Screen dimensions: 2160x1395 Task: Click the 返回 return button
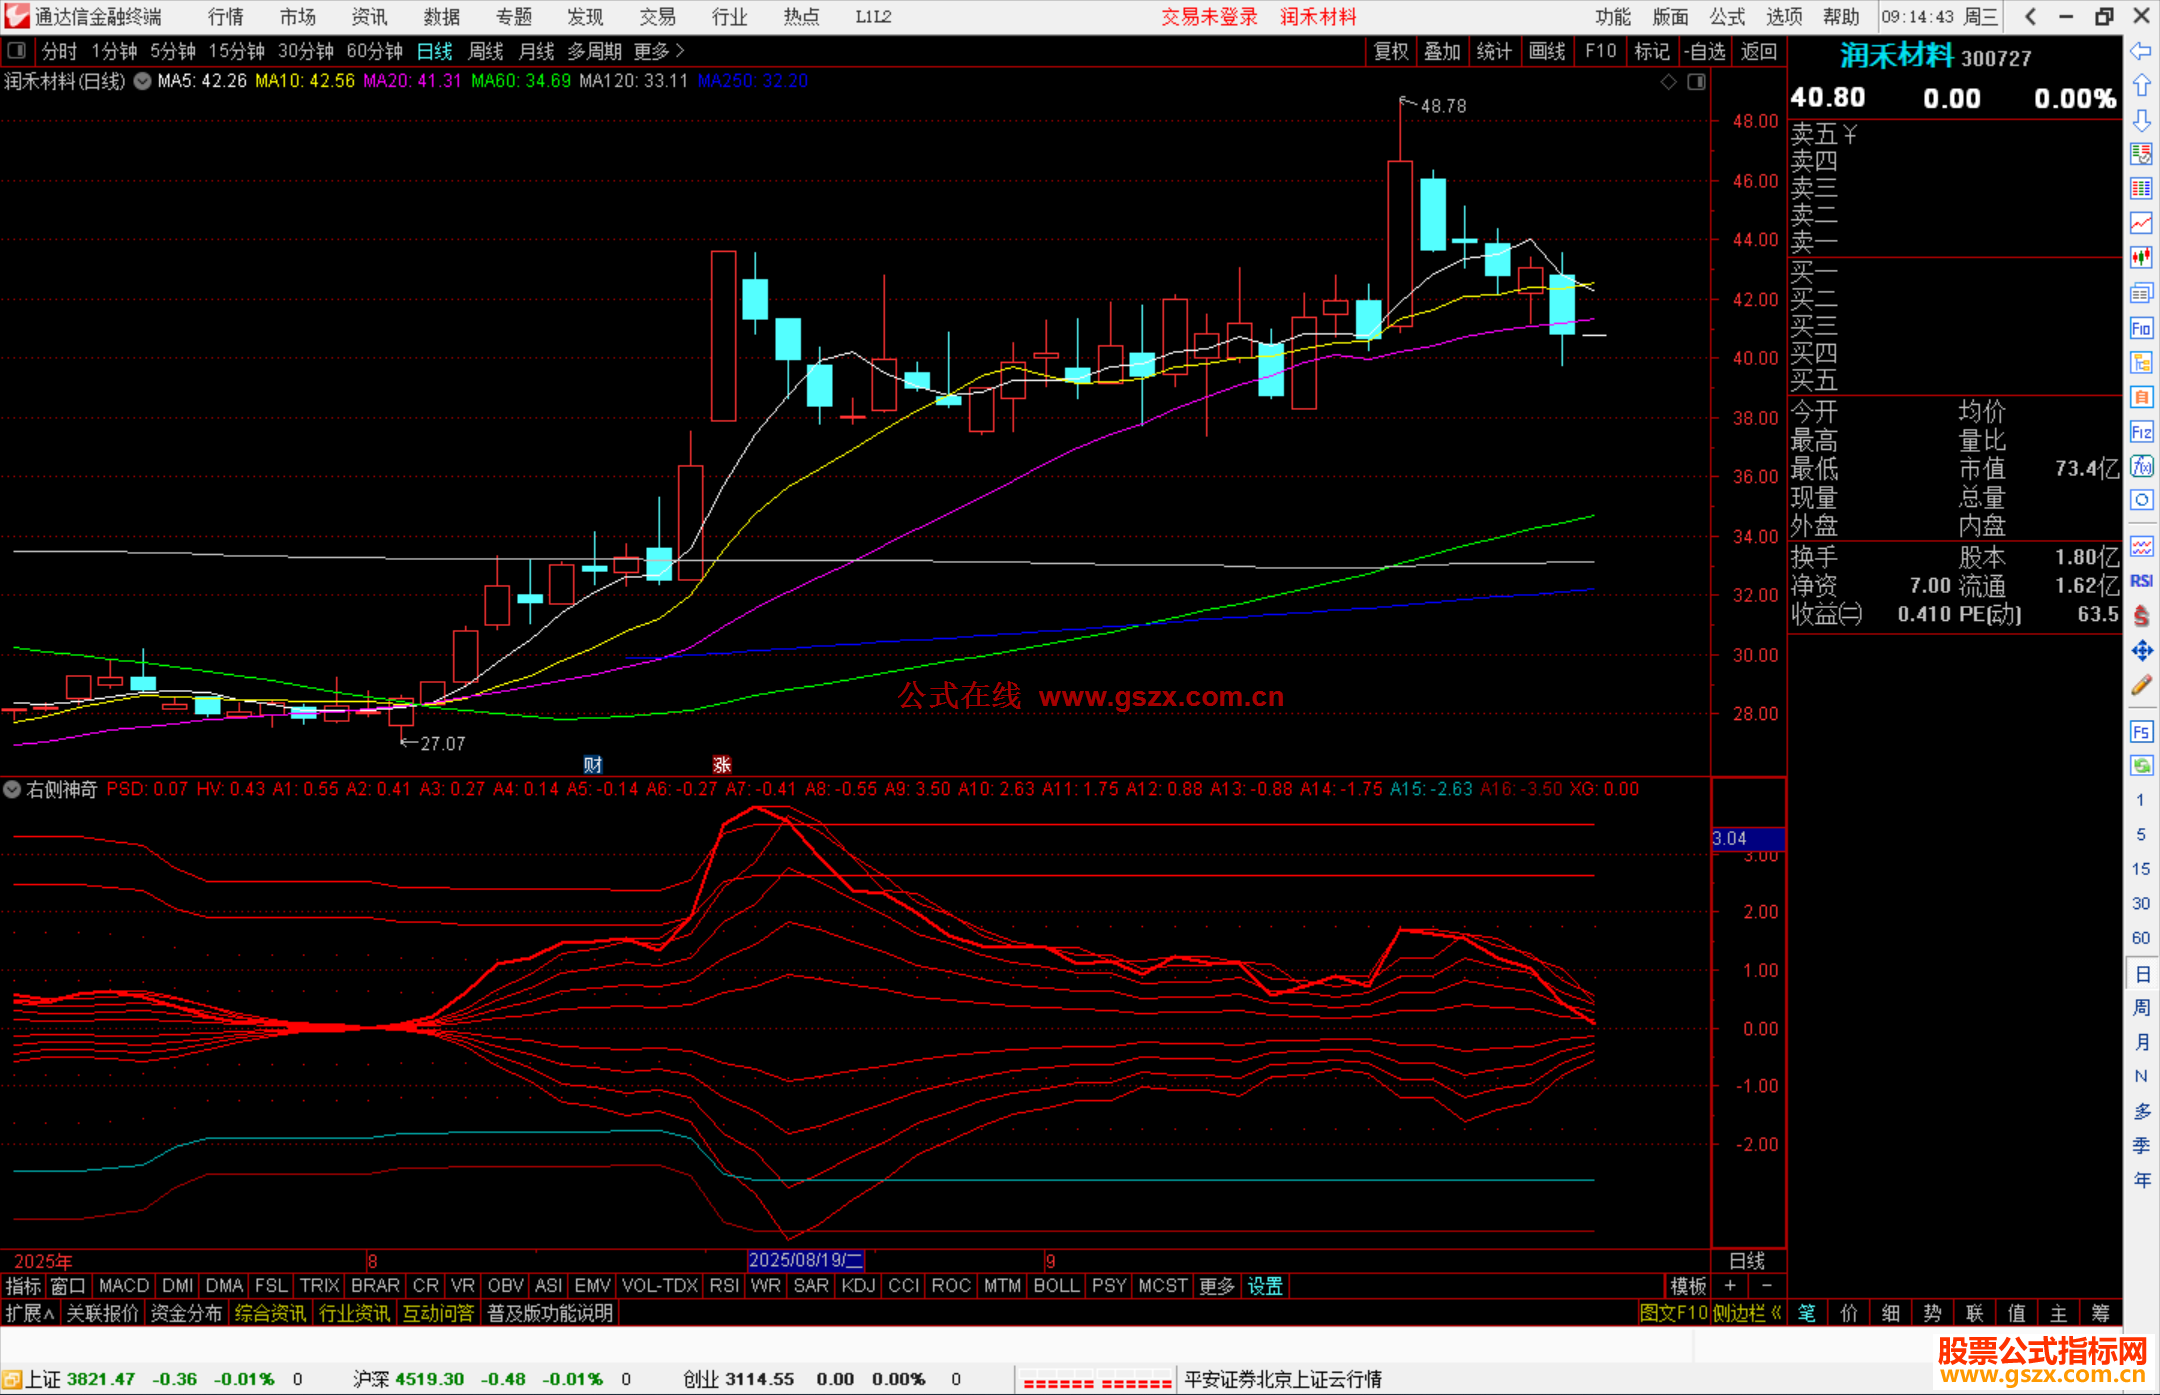(x=1758, y=51)
